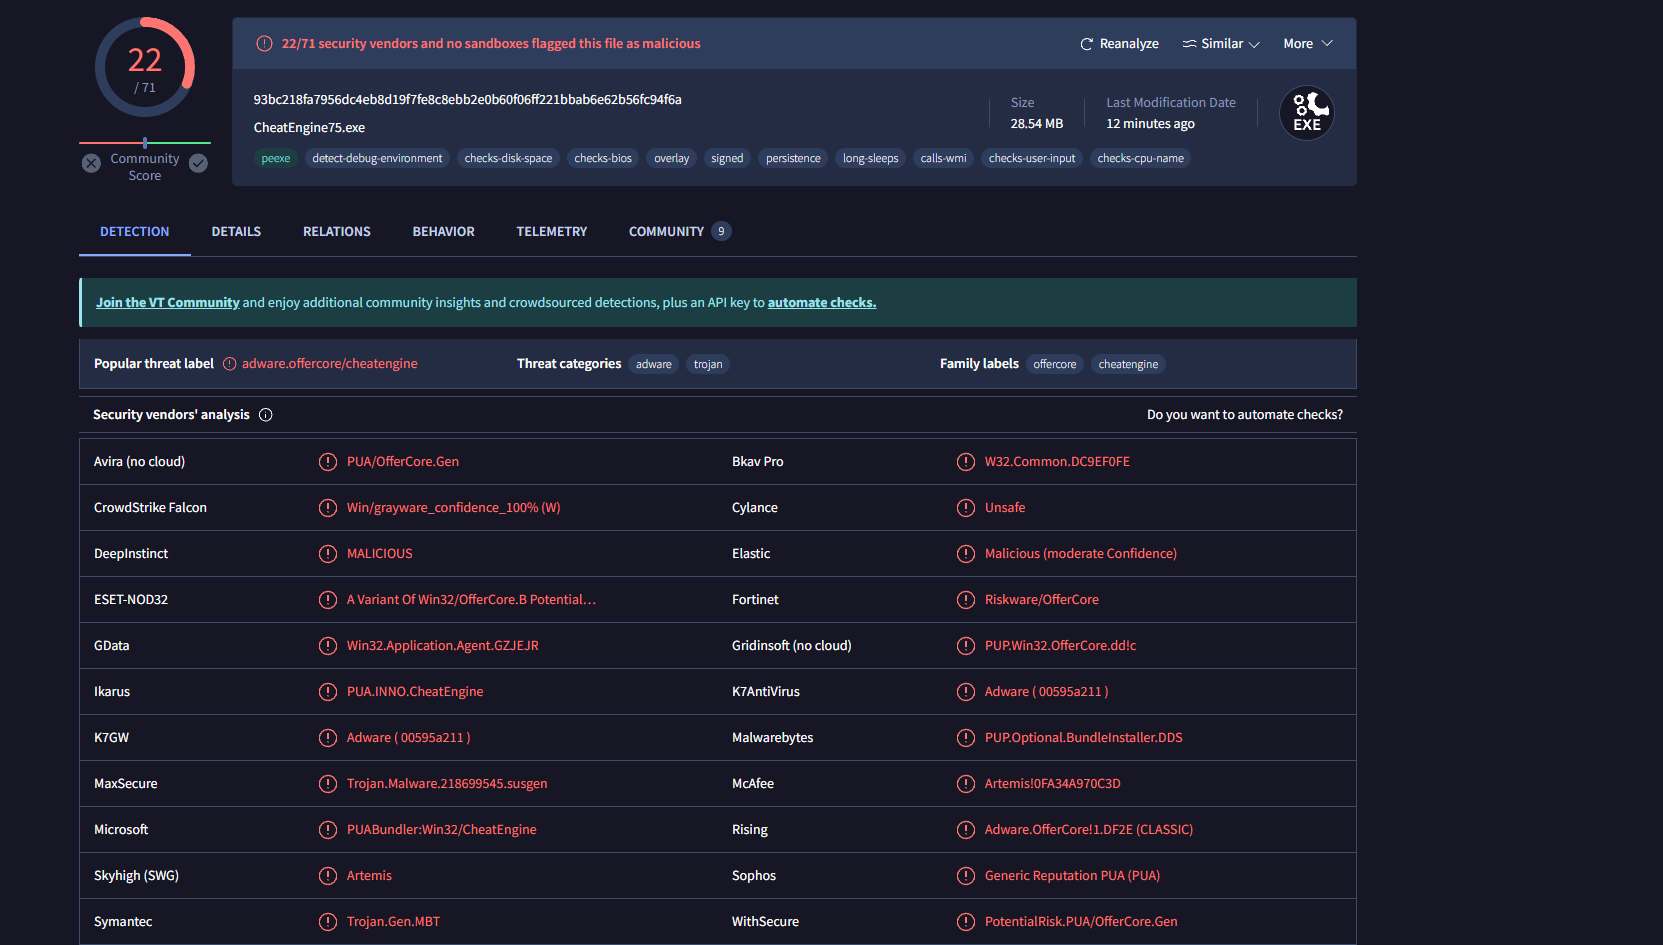Click the alert icon in the Ikarus row
The width and height of the screenshot is (1663, 945).
328,692
